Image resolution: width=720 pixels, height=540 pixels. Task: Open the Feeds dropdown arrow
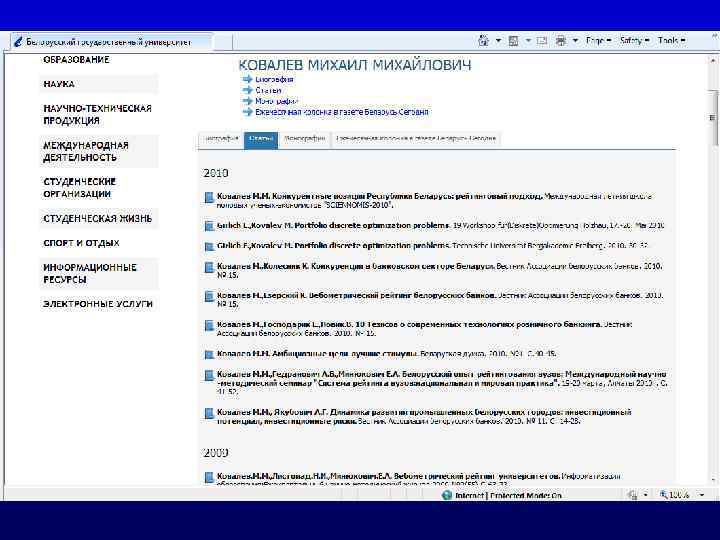point(528,41)
